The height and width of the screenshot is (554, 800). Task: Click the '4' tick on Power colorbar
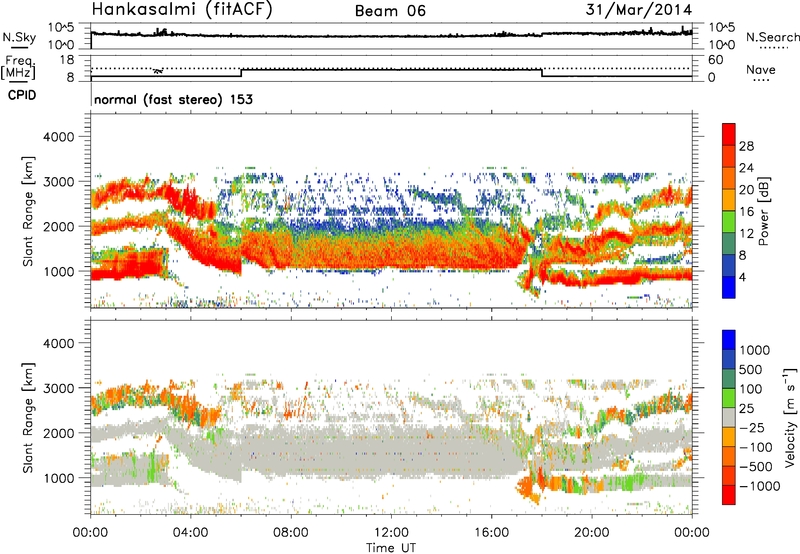(x=742, y=277)
